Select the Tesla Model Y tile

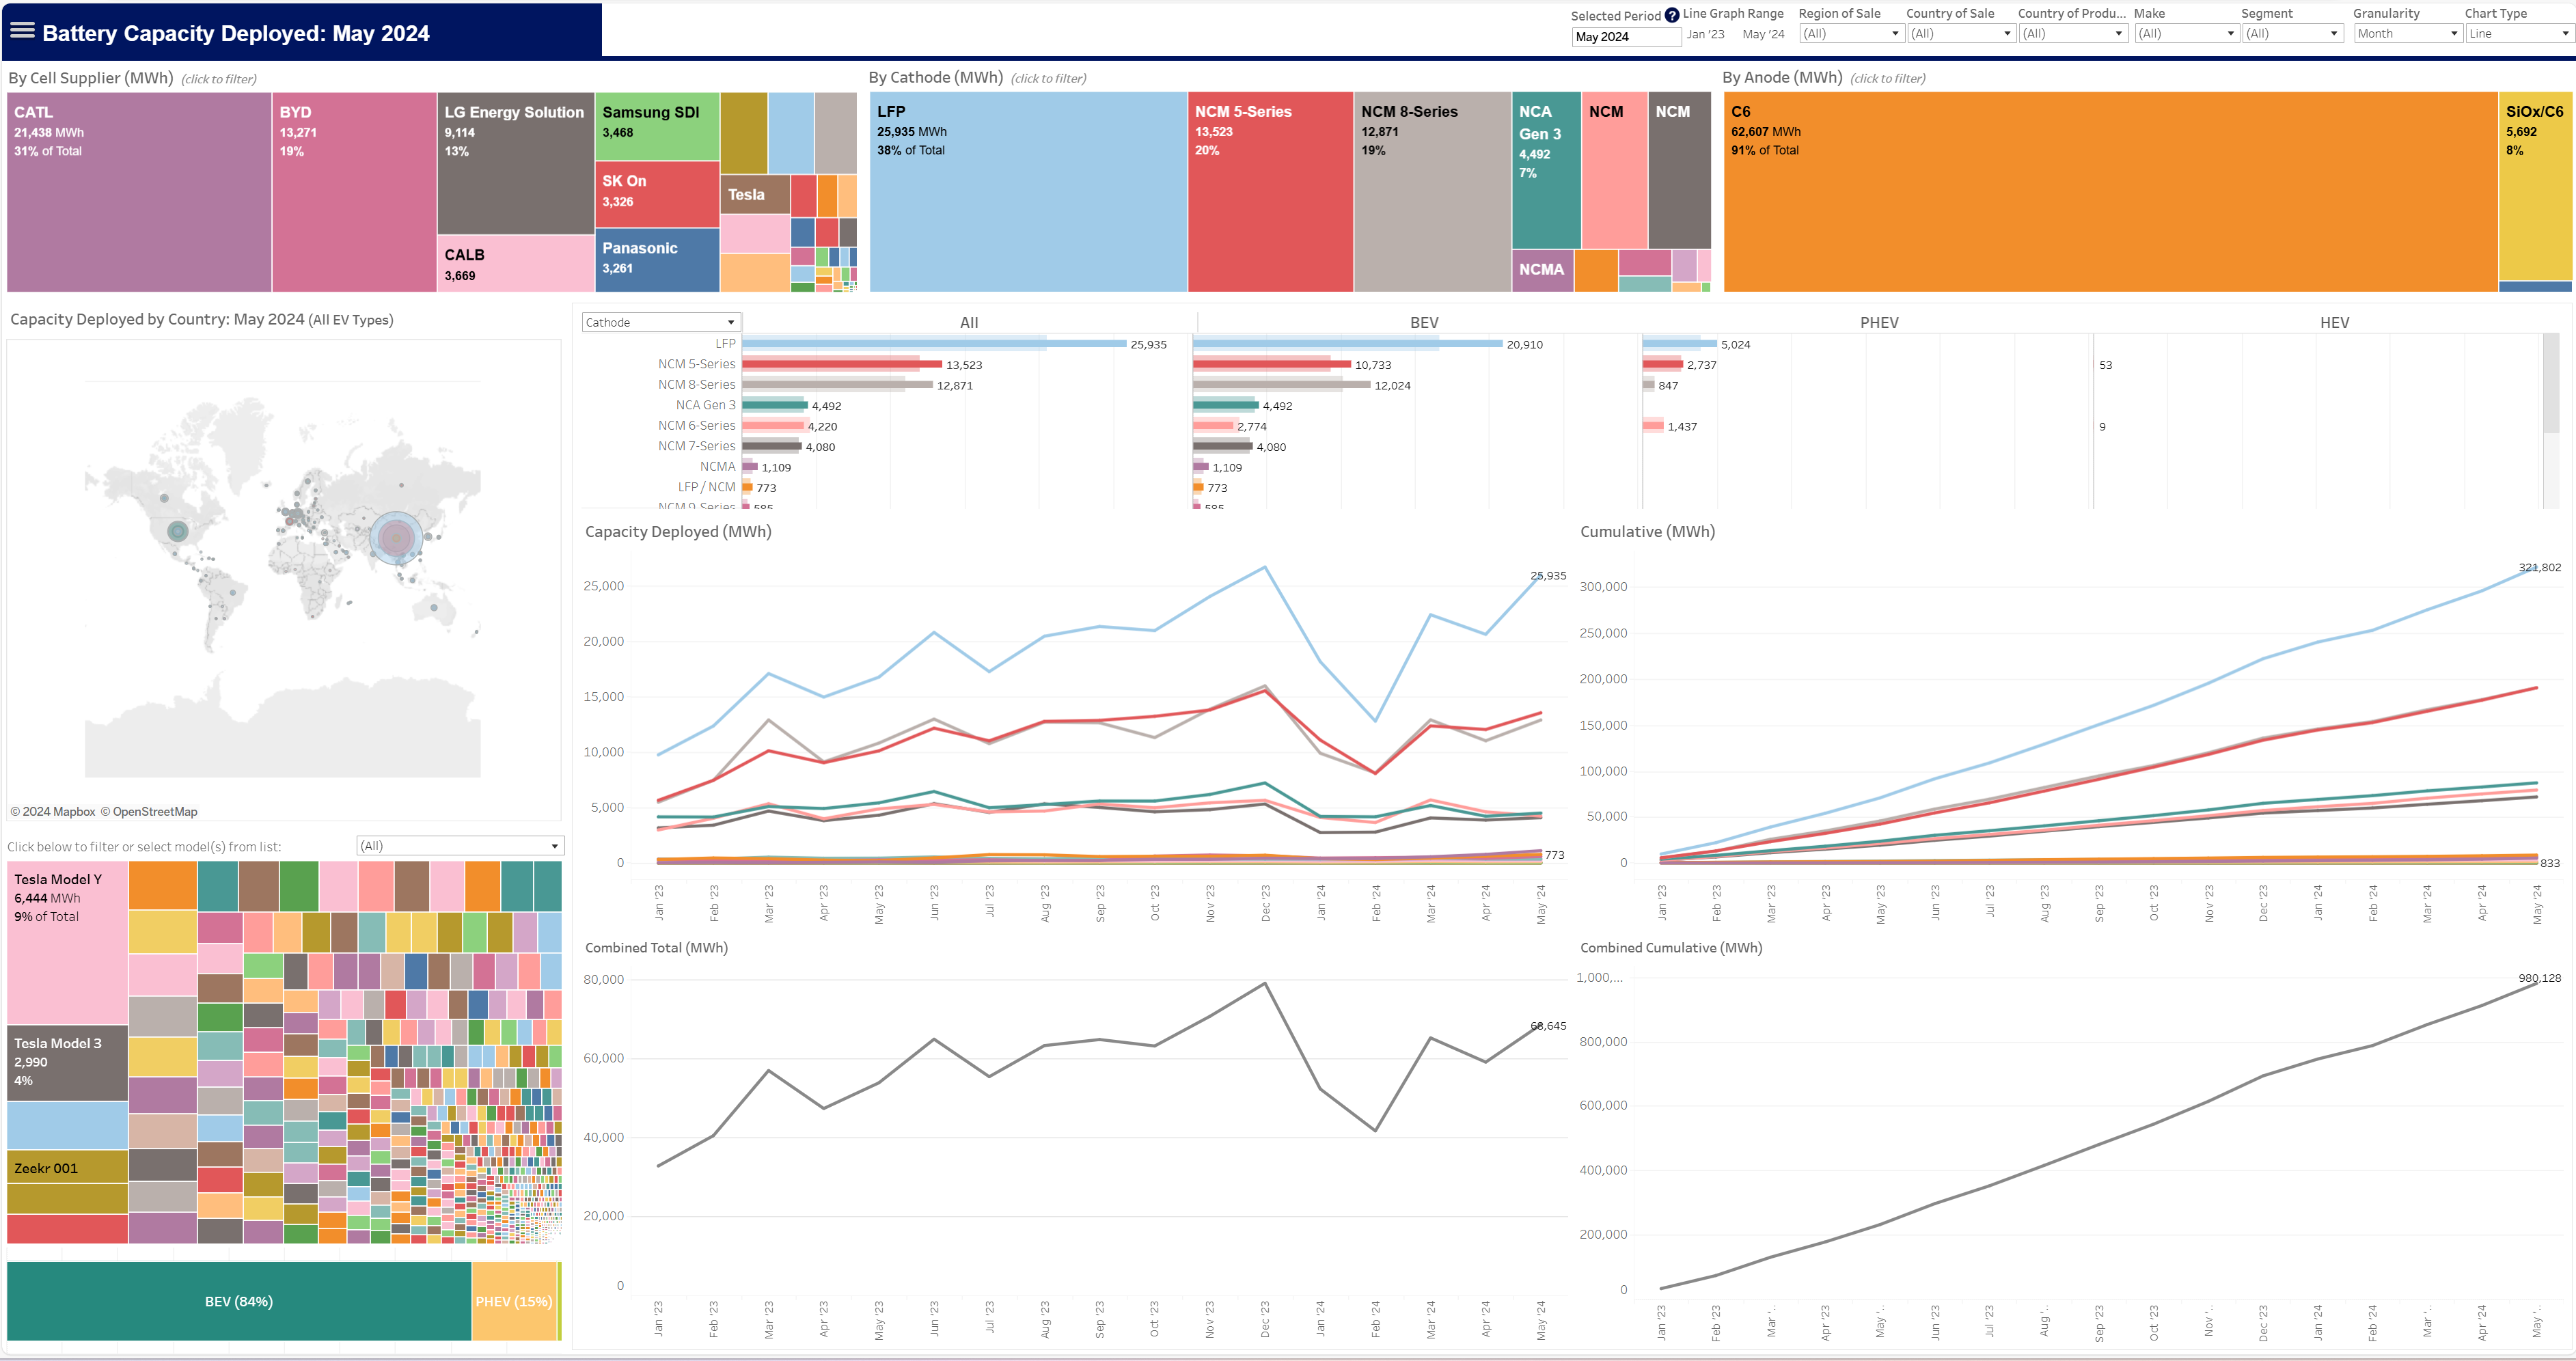click(67, 942)
